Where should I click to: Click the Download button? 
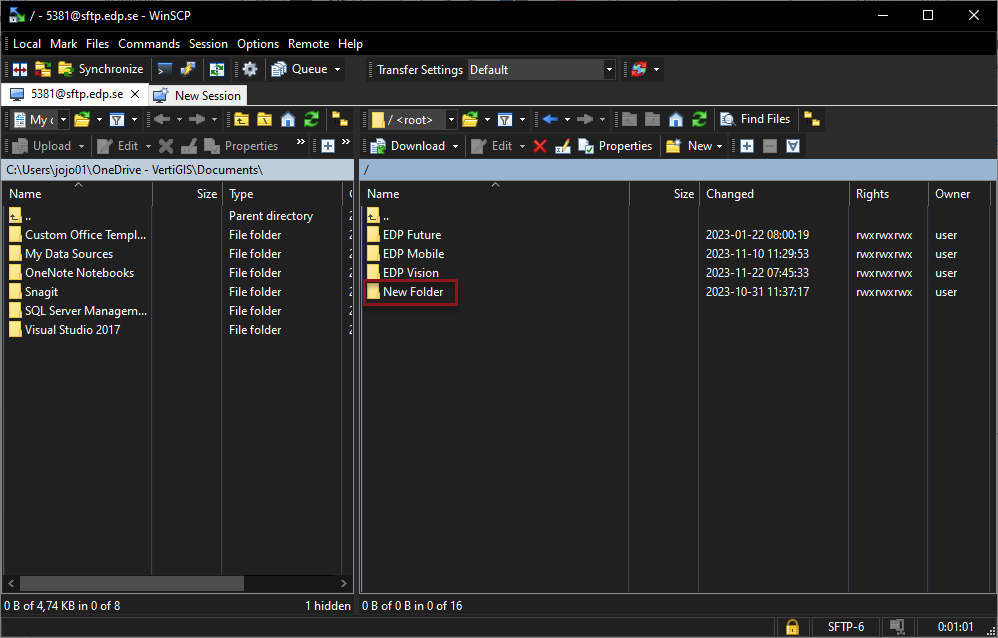pyautogui.click(x=407, y=146)
